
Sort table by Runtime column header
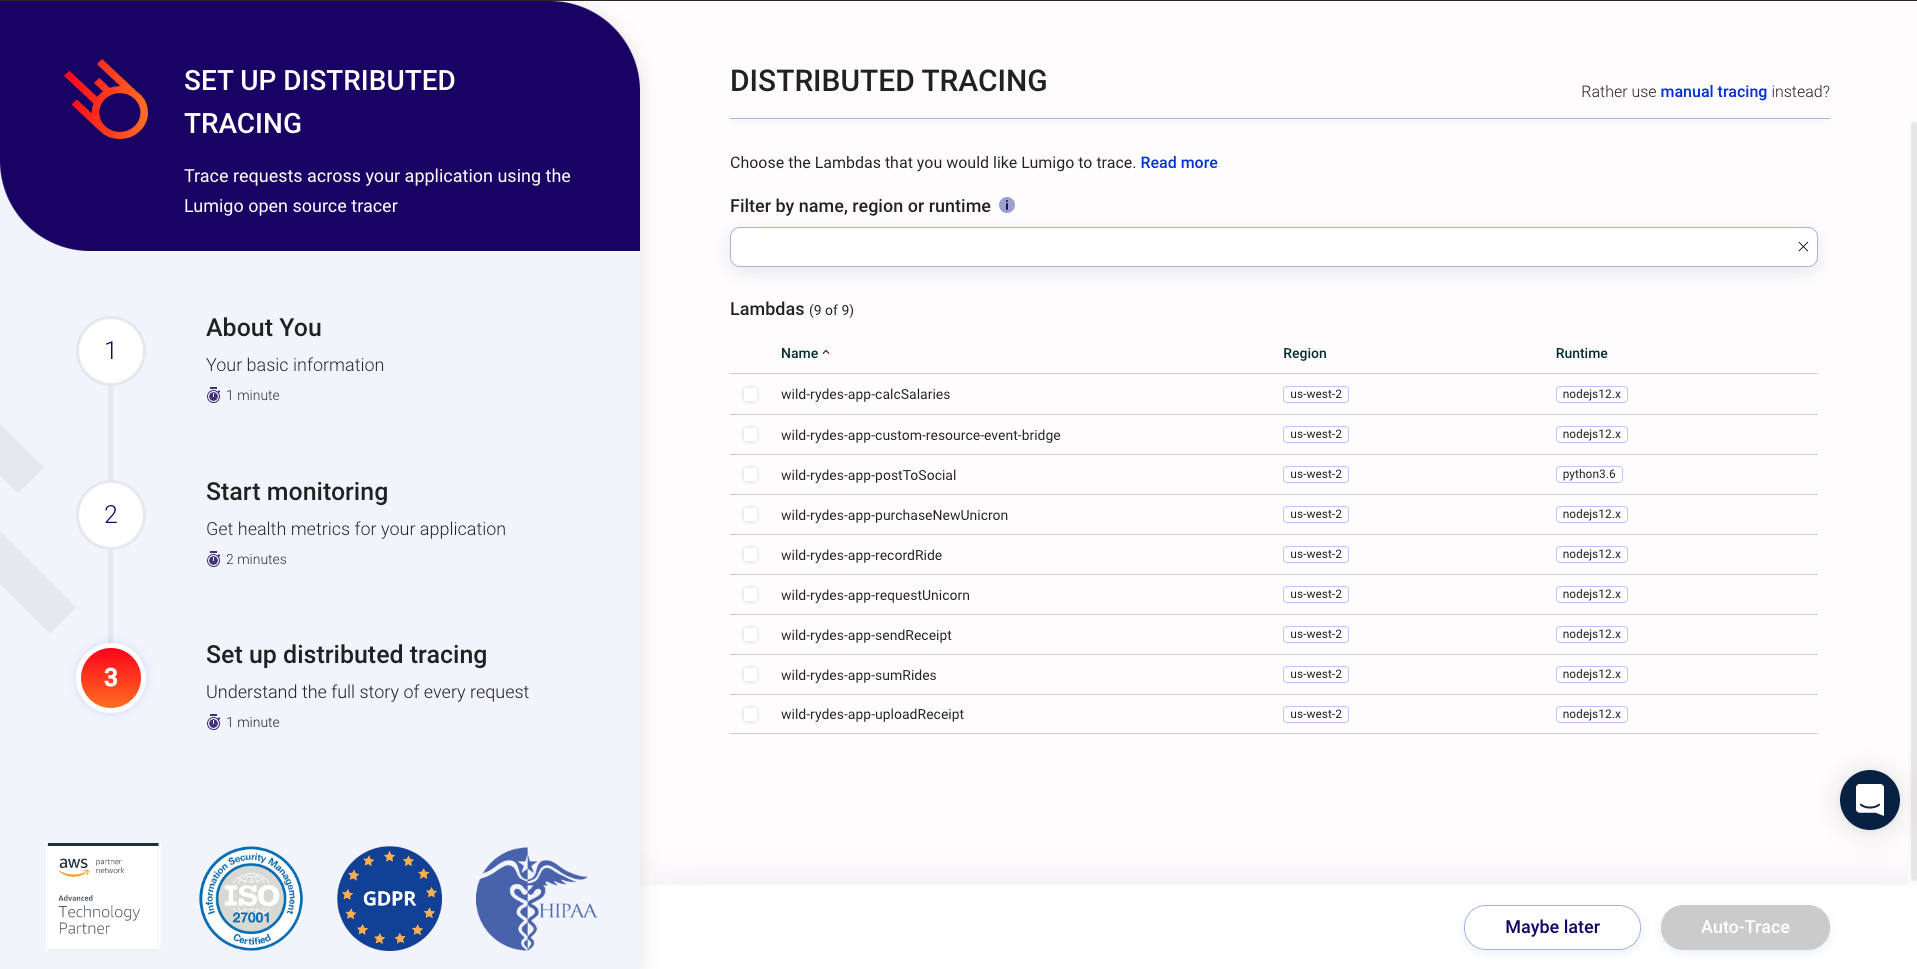(x=1581, y=353)
